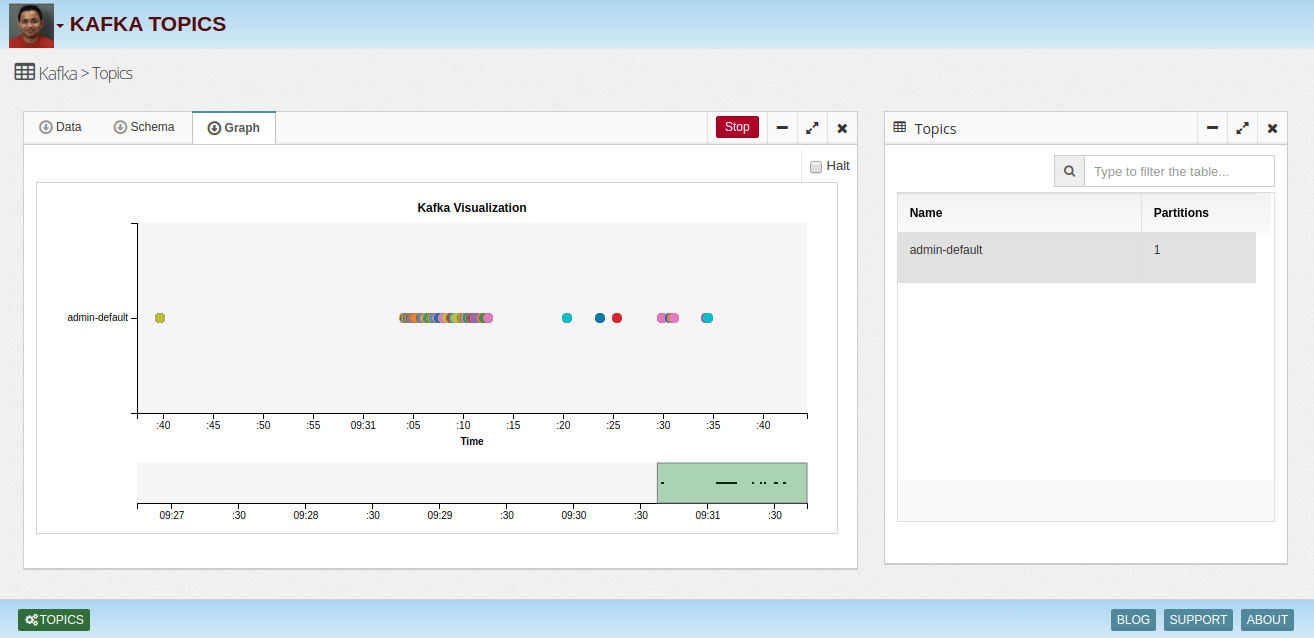The image size is (1314, 638).
Task: Click the Graph tab arrow icon
Action: (214, 128)
